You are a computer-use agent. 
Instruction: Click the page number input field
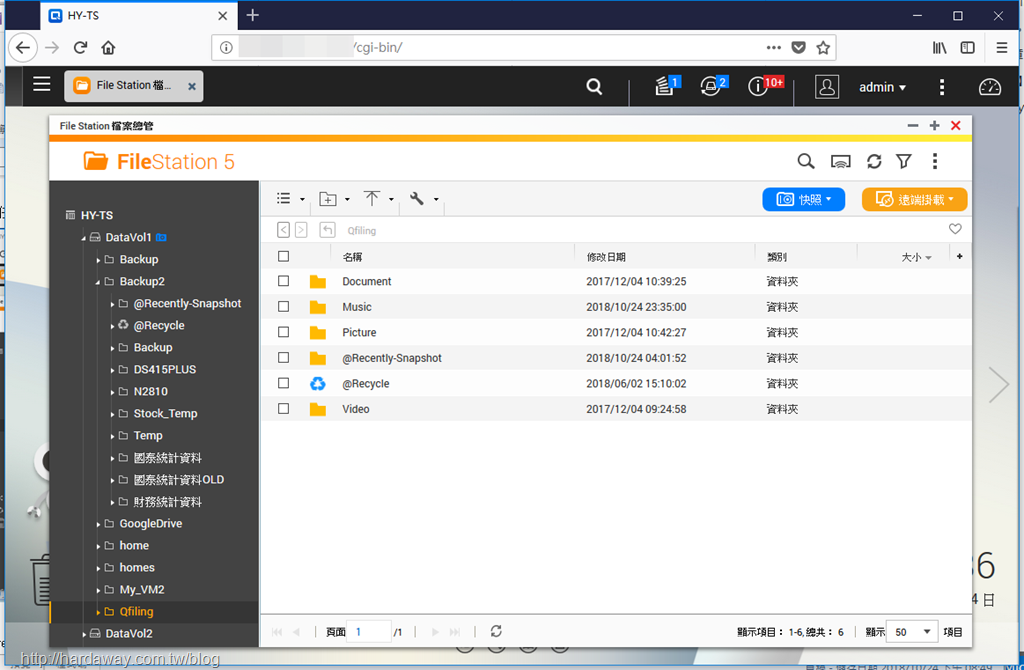tap(368, 631)
